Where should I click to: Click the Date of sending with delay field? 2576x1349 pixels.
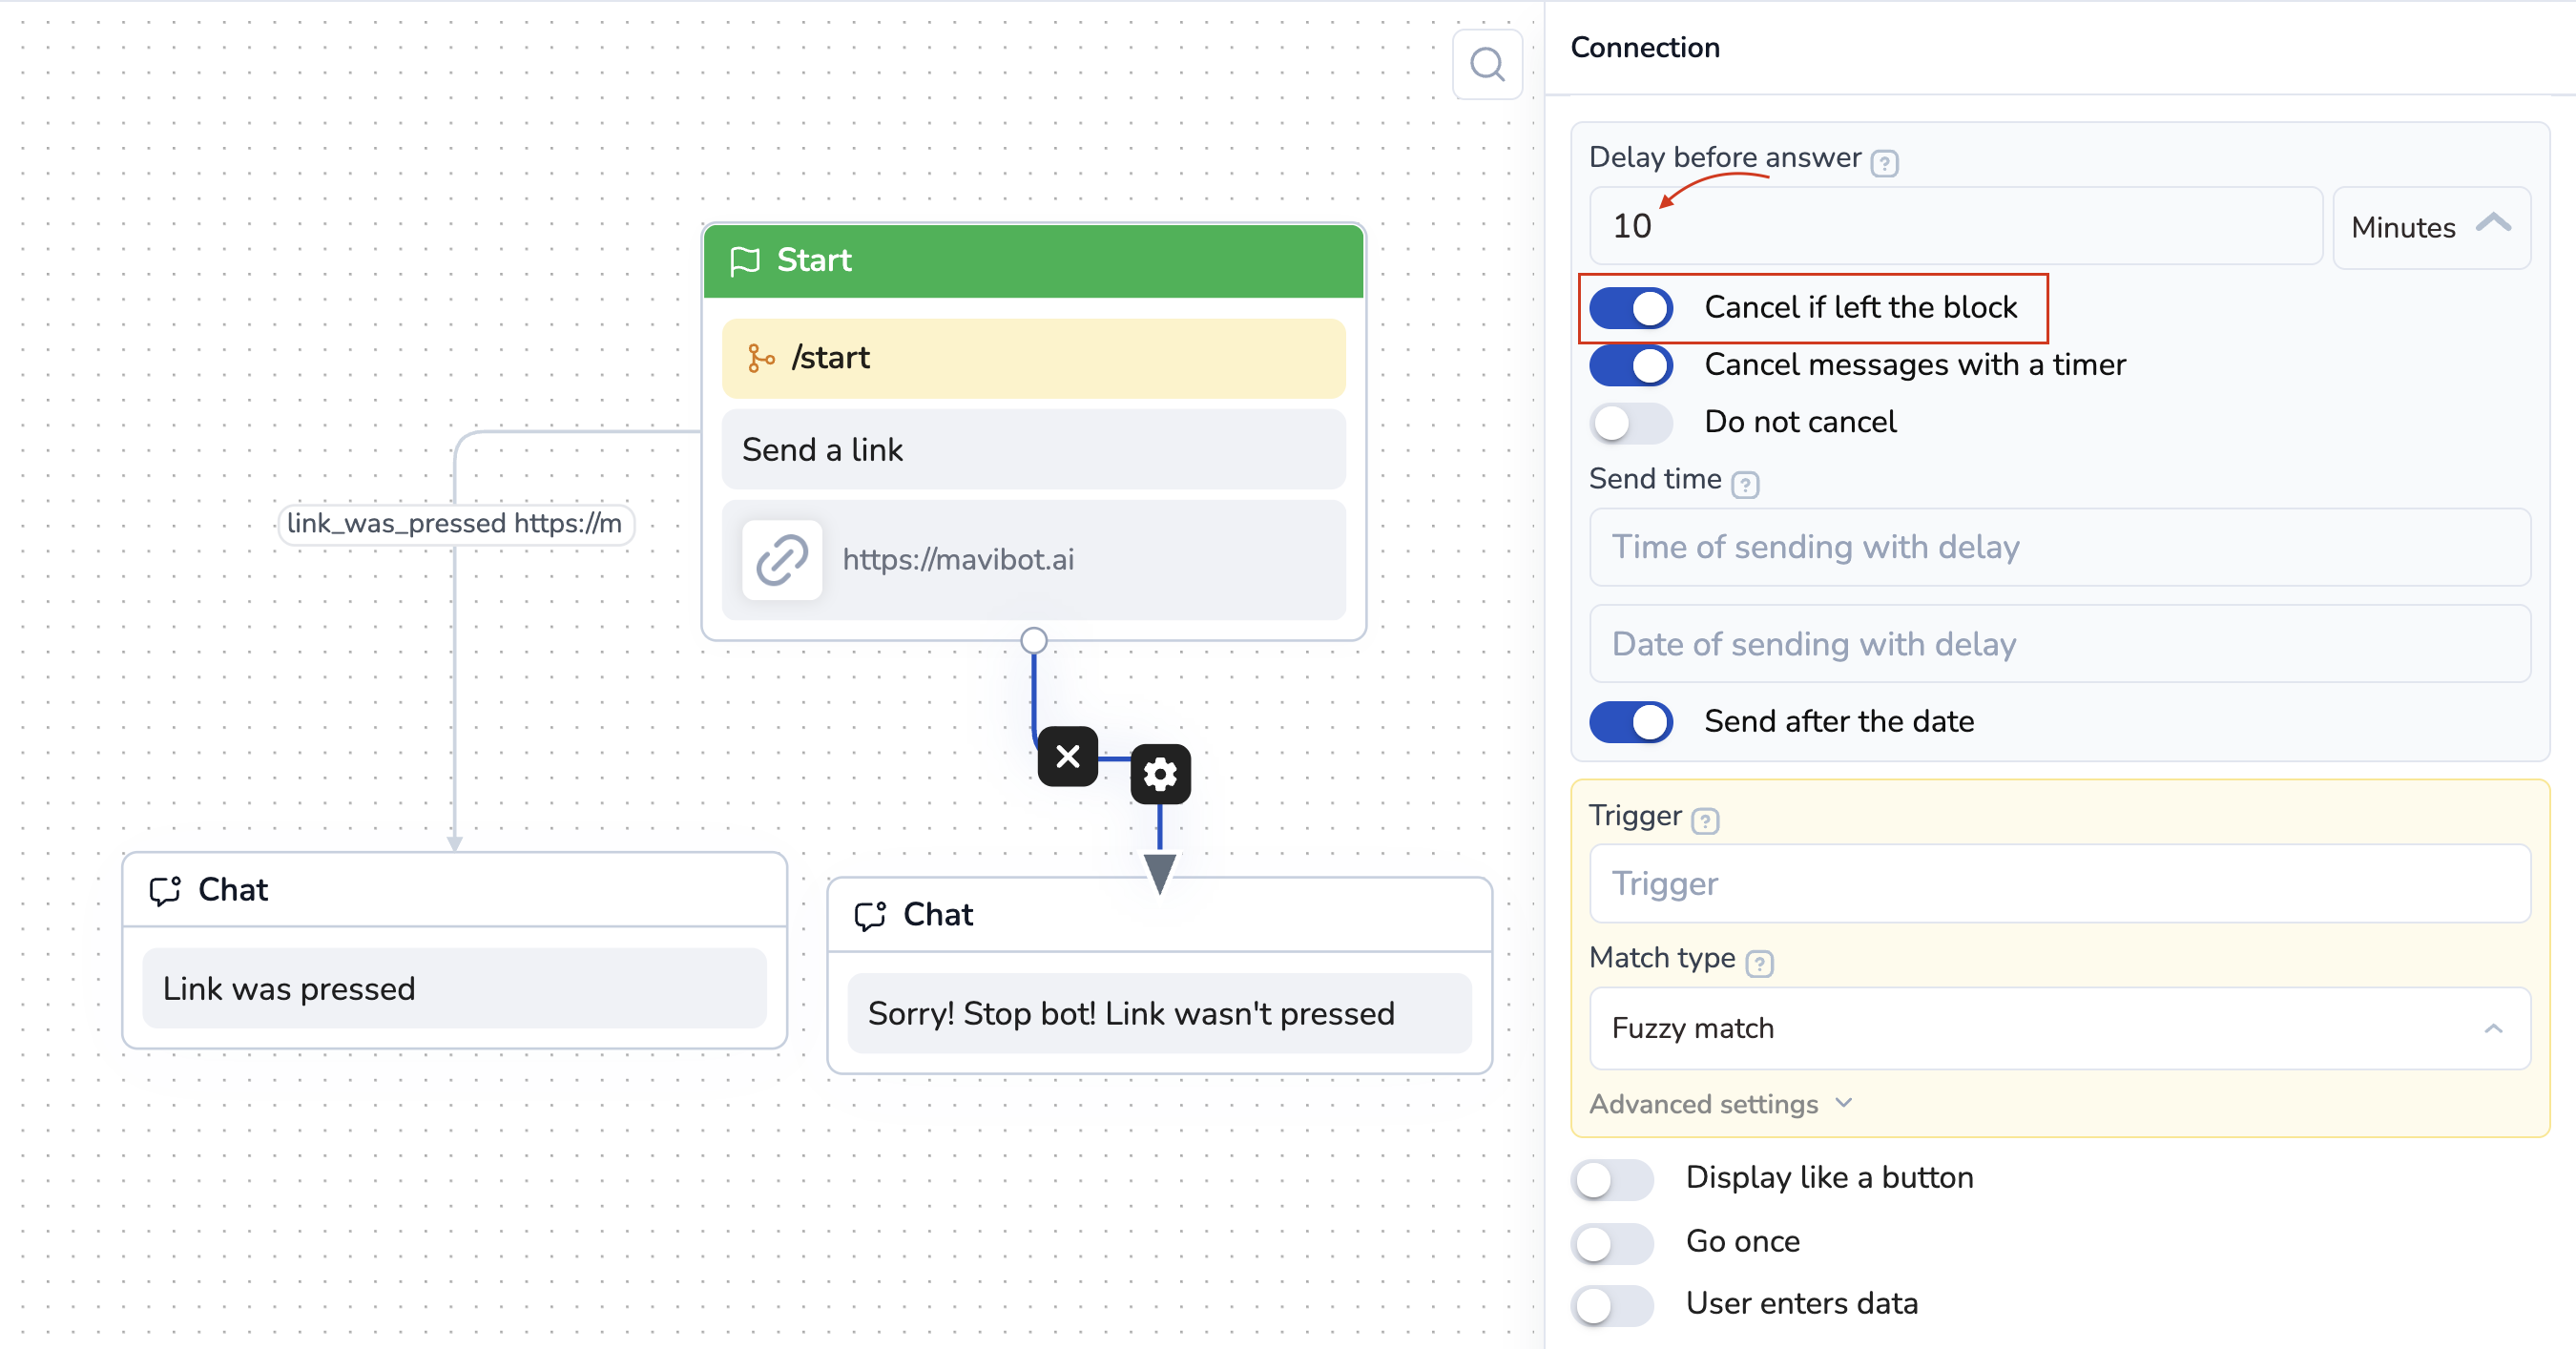[2059, 644]
